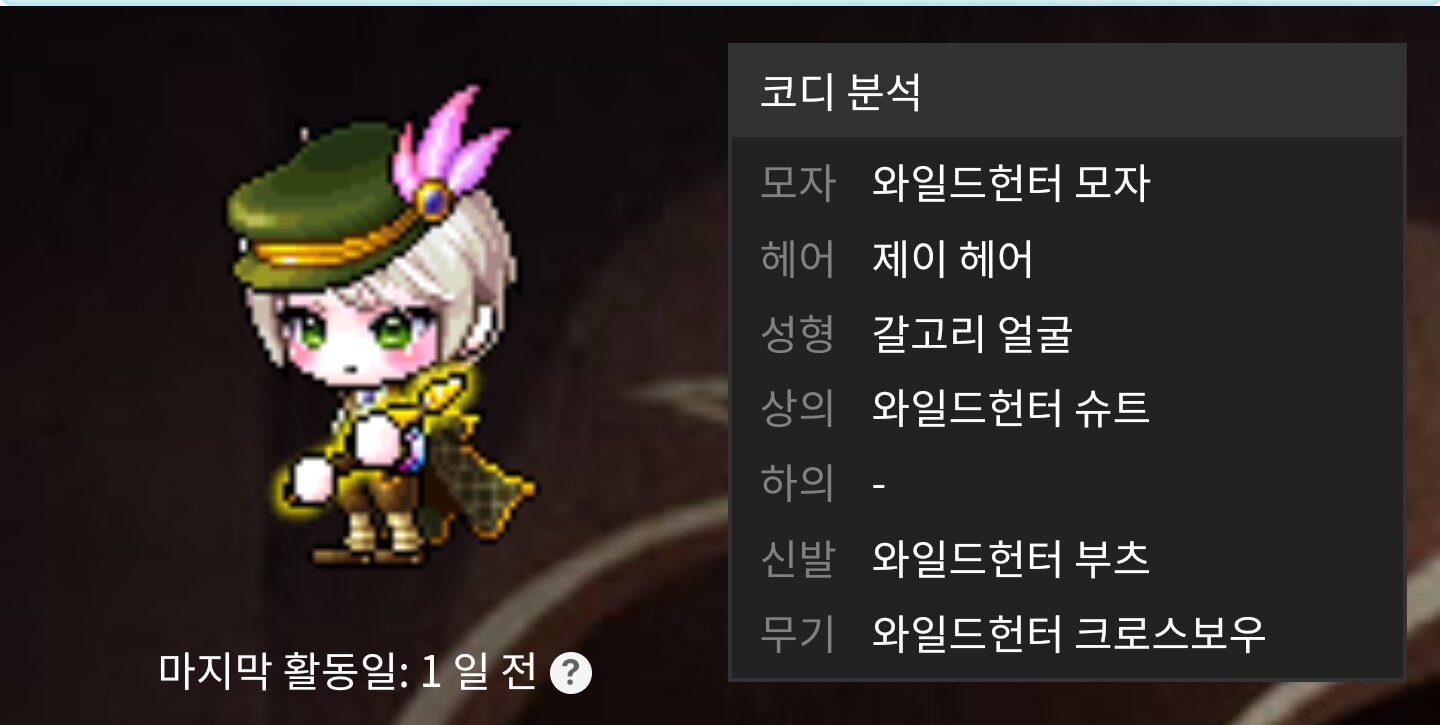
Task: Click the question mark help icon
Action: pos(571,672)
